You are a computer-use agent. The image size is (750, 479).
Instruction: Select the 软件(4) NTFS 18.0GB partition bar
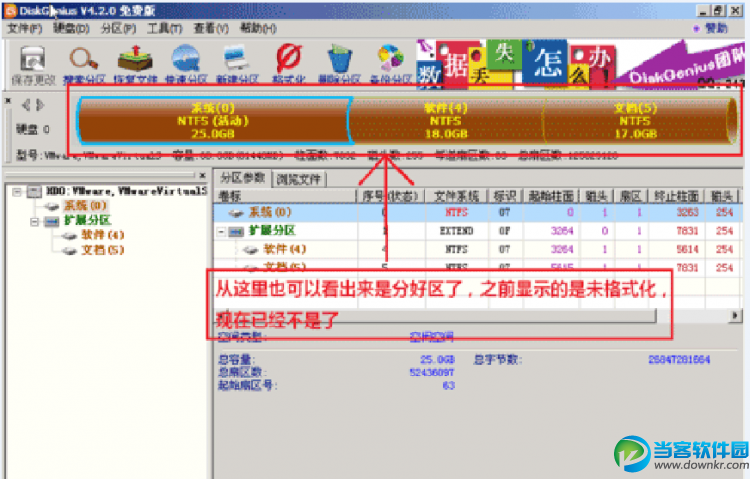pos(446,121)
